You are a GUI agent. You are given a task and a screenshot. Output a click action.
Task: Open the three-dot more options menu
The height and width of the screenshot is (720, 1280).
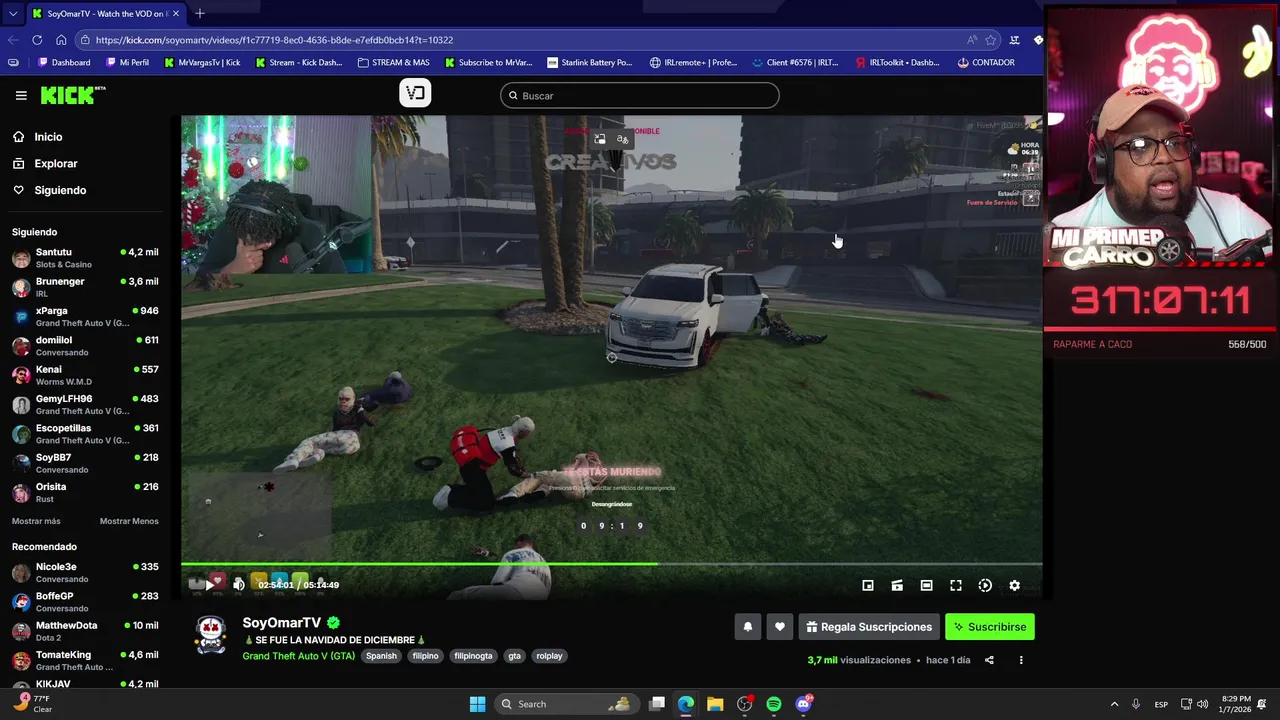tap(1021, 660)
